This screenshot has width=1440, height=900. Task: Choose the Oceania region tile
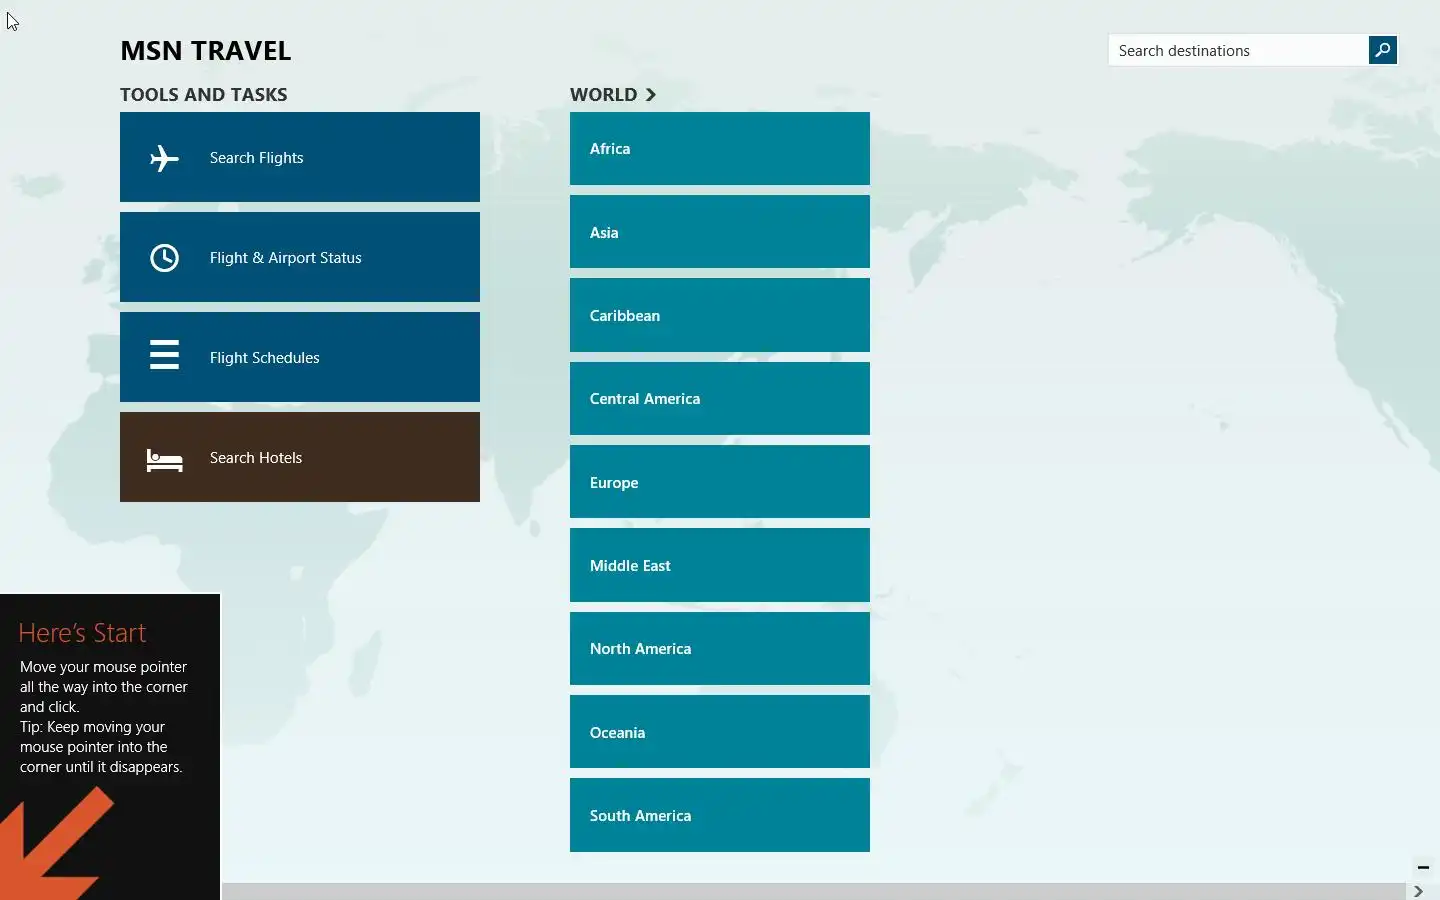tap(720, 732)
